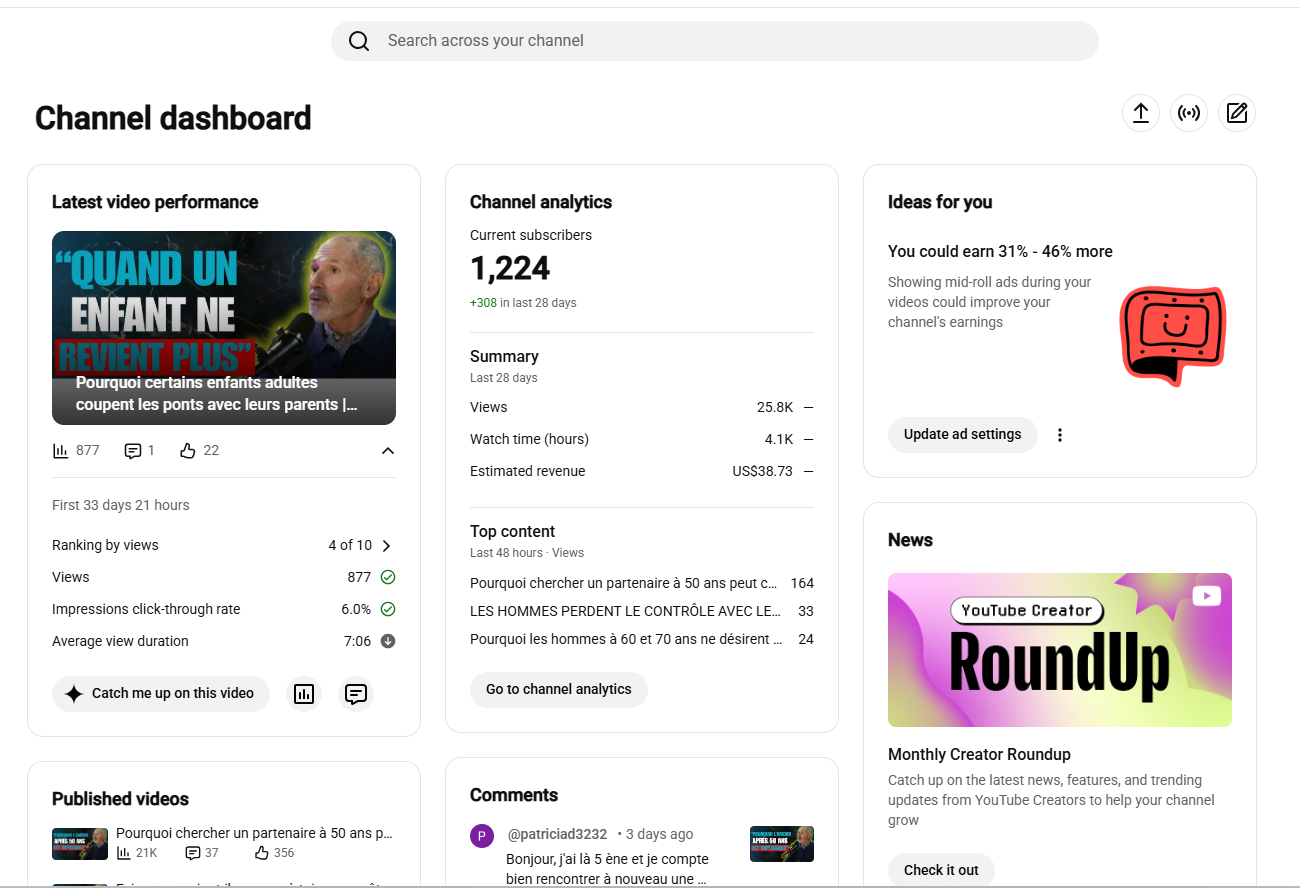Screen dimensions: 1300x888
Task: Click the Channel analytics heading
Action: point(541,202)
